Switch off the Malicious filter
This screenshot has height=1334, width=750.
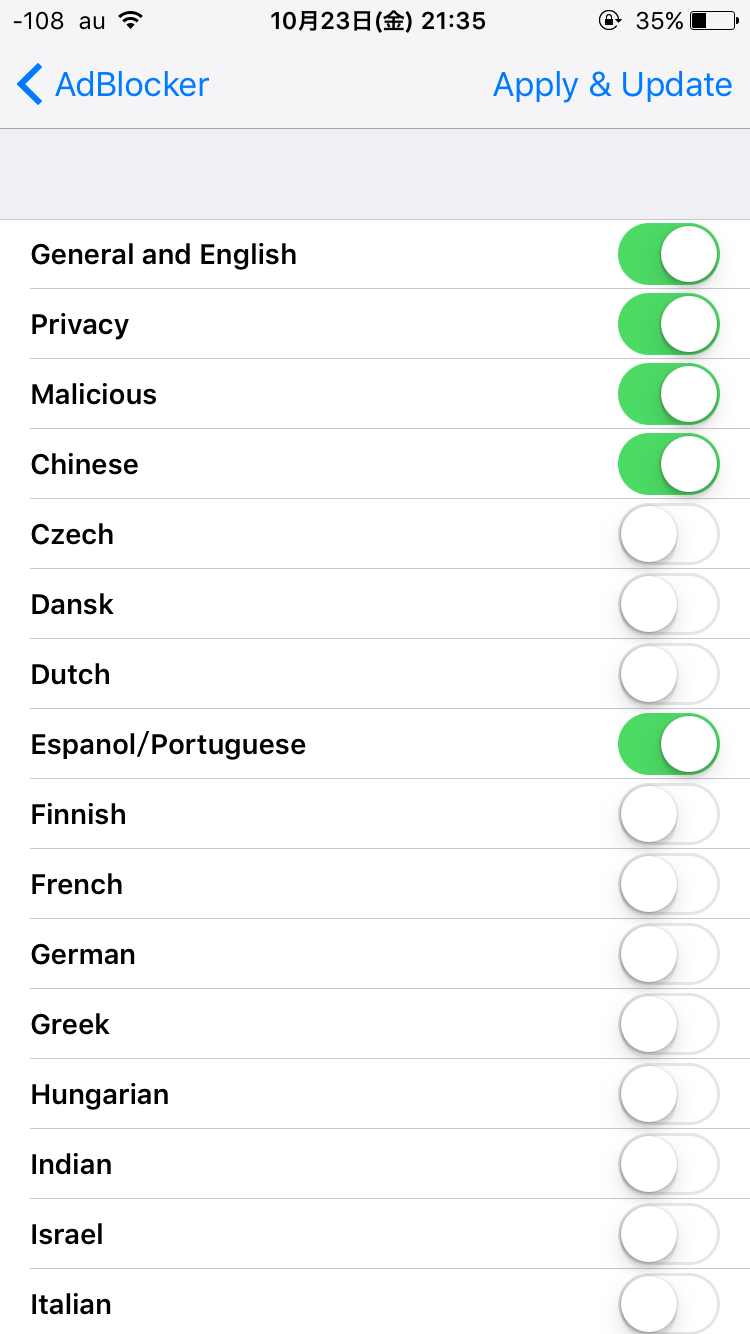point(668,395)
